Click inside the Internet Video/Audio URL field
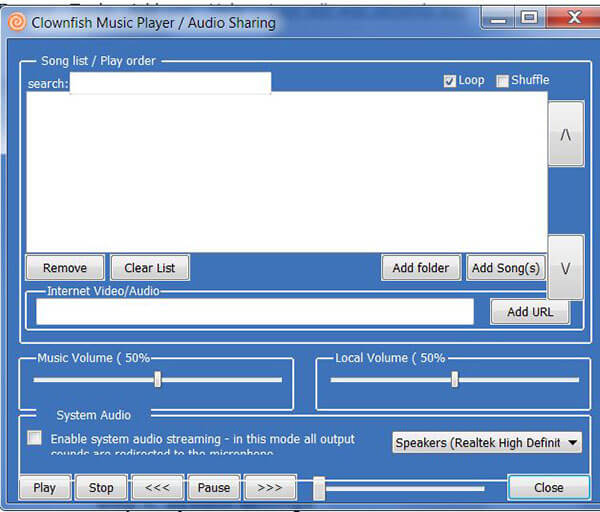600x512 pixels. [x=255, y=312]
